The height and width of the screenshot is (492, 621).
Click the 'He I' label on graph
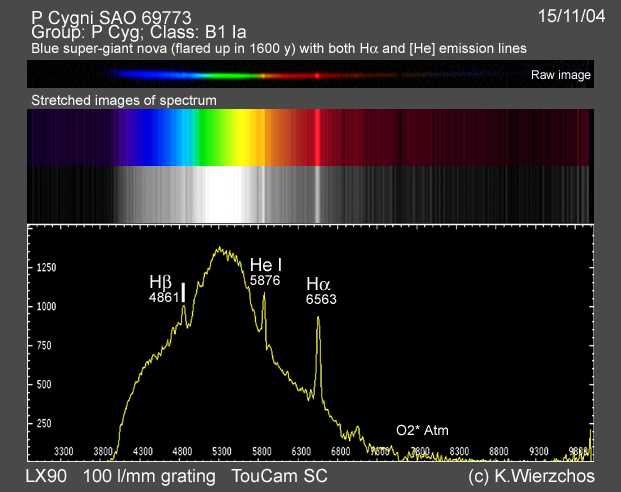pos(266,265)
